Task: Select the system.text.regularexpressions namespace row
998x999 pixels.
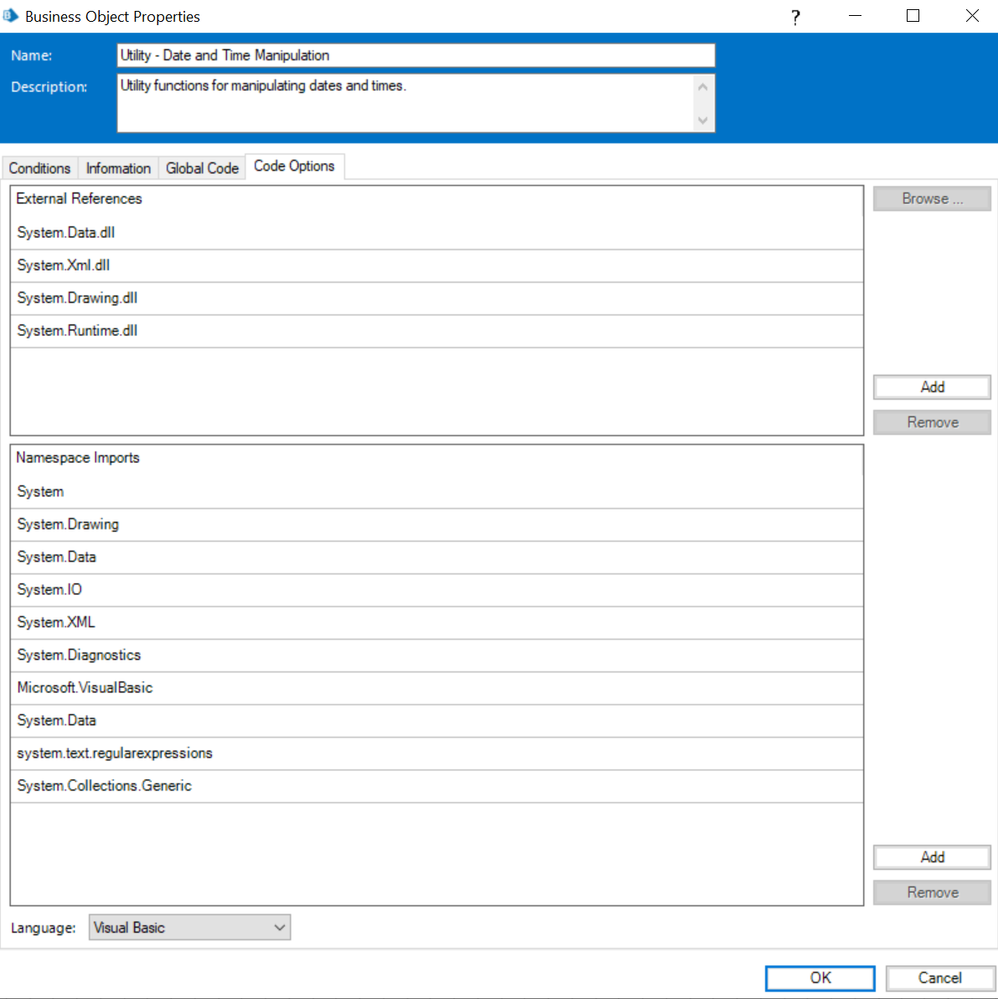Action: point(436,753)
